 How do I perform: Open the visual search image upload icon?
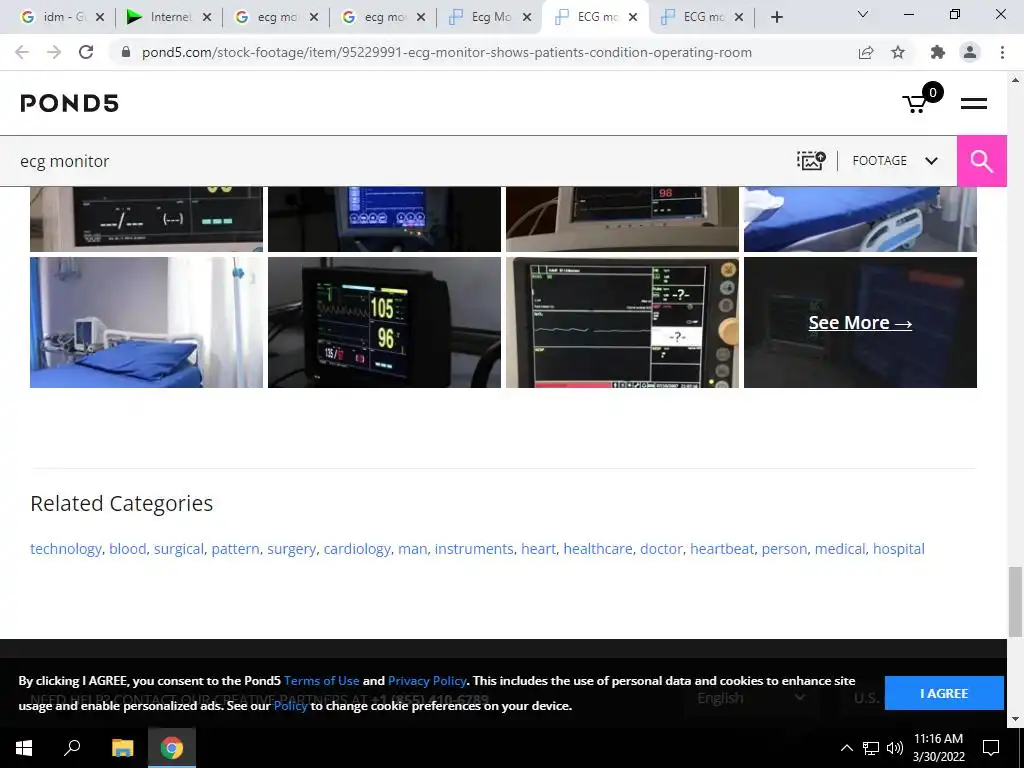(x=811, y=161)
